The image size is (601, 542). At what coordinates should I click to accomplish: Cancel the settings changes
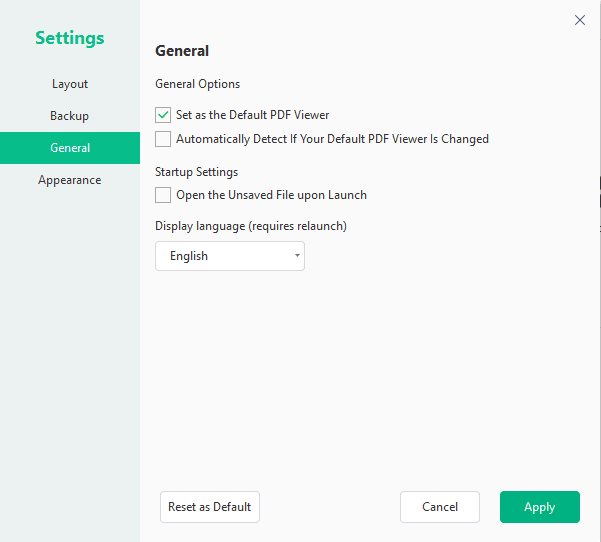pyautogui.click(x=440, y=507)
